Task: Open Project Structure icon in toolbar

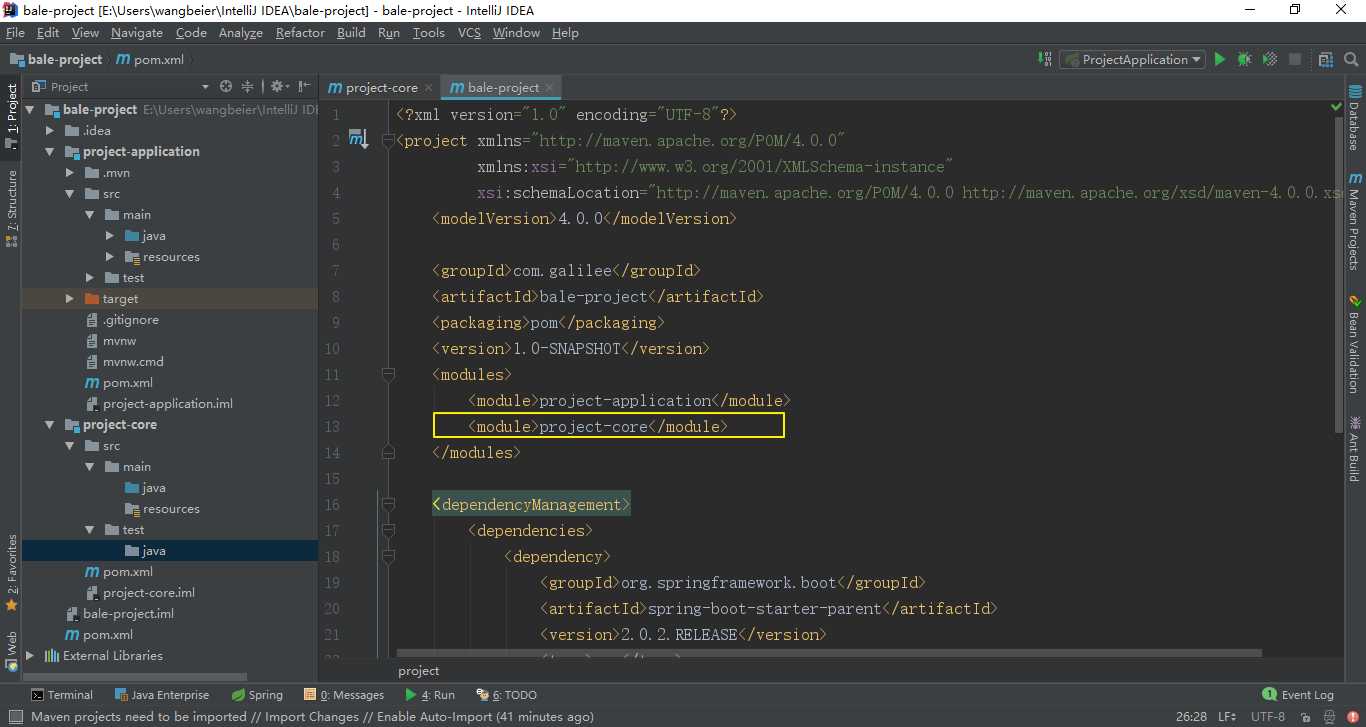Action: 1326,60
